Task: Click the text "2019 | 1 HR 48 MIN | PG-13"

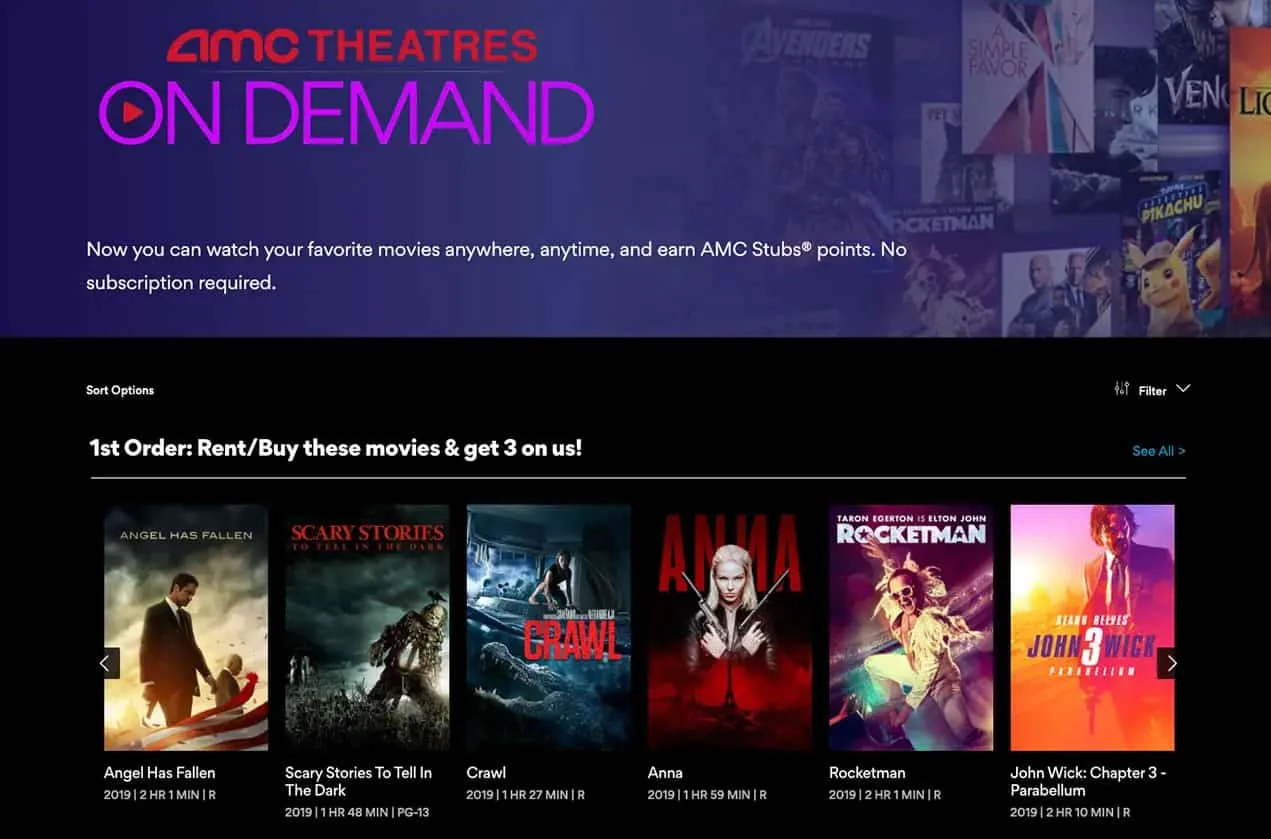Action: click(357, 812)
